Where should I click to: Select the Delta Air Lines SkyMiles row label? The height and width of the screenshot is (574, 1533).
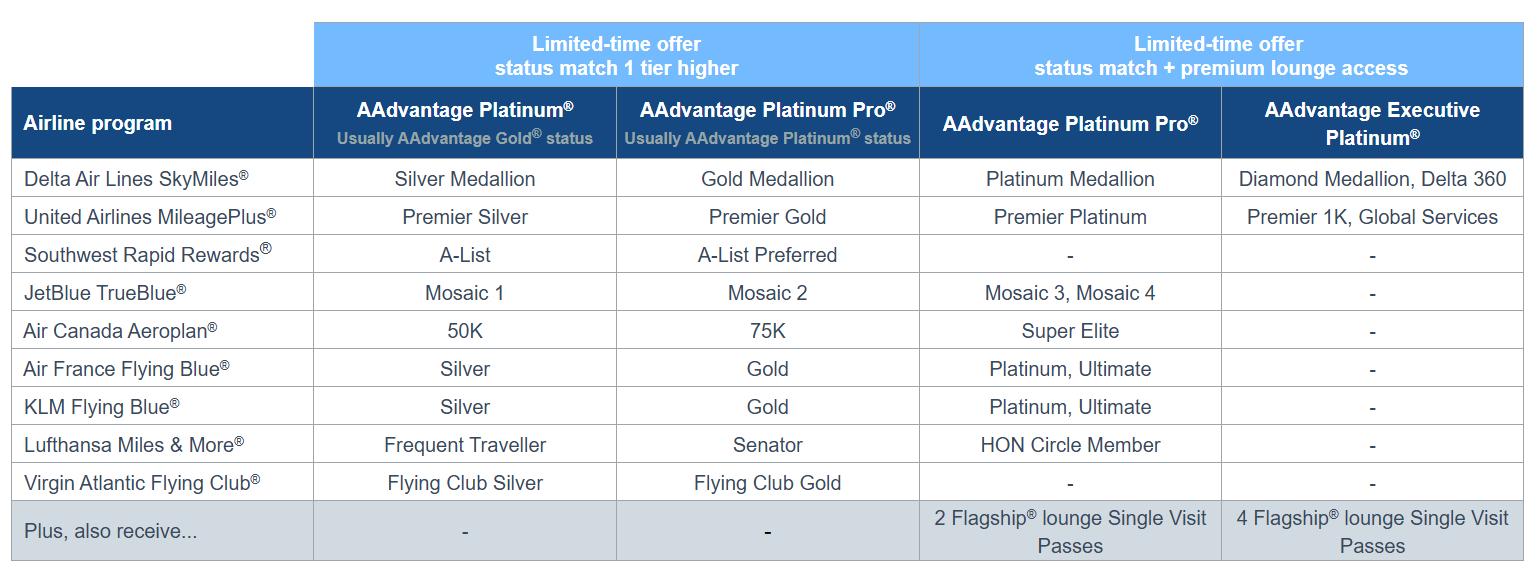[136, 179]
